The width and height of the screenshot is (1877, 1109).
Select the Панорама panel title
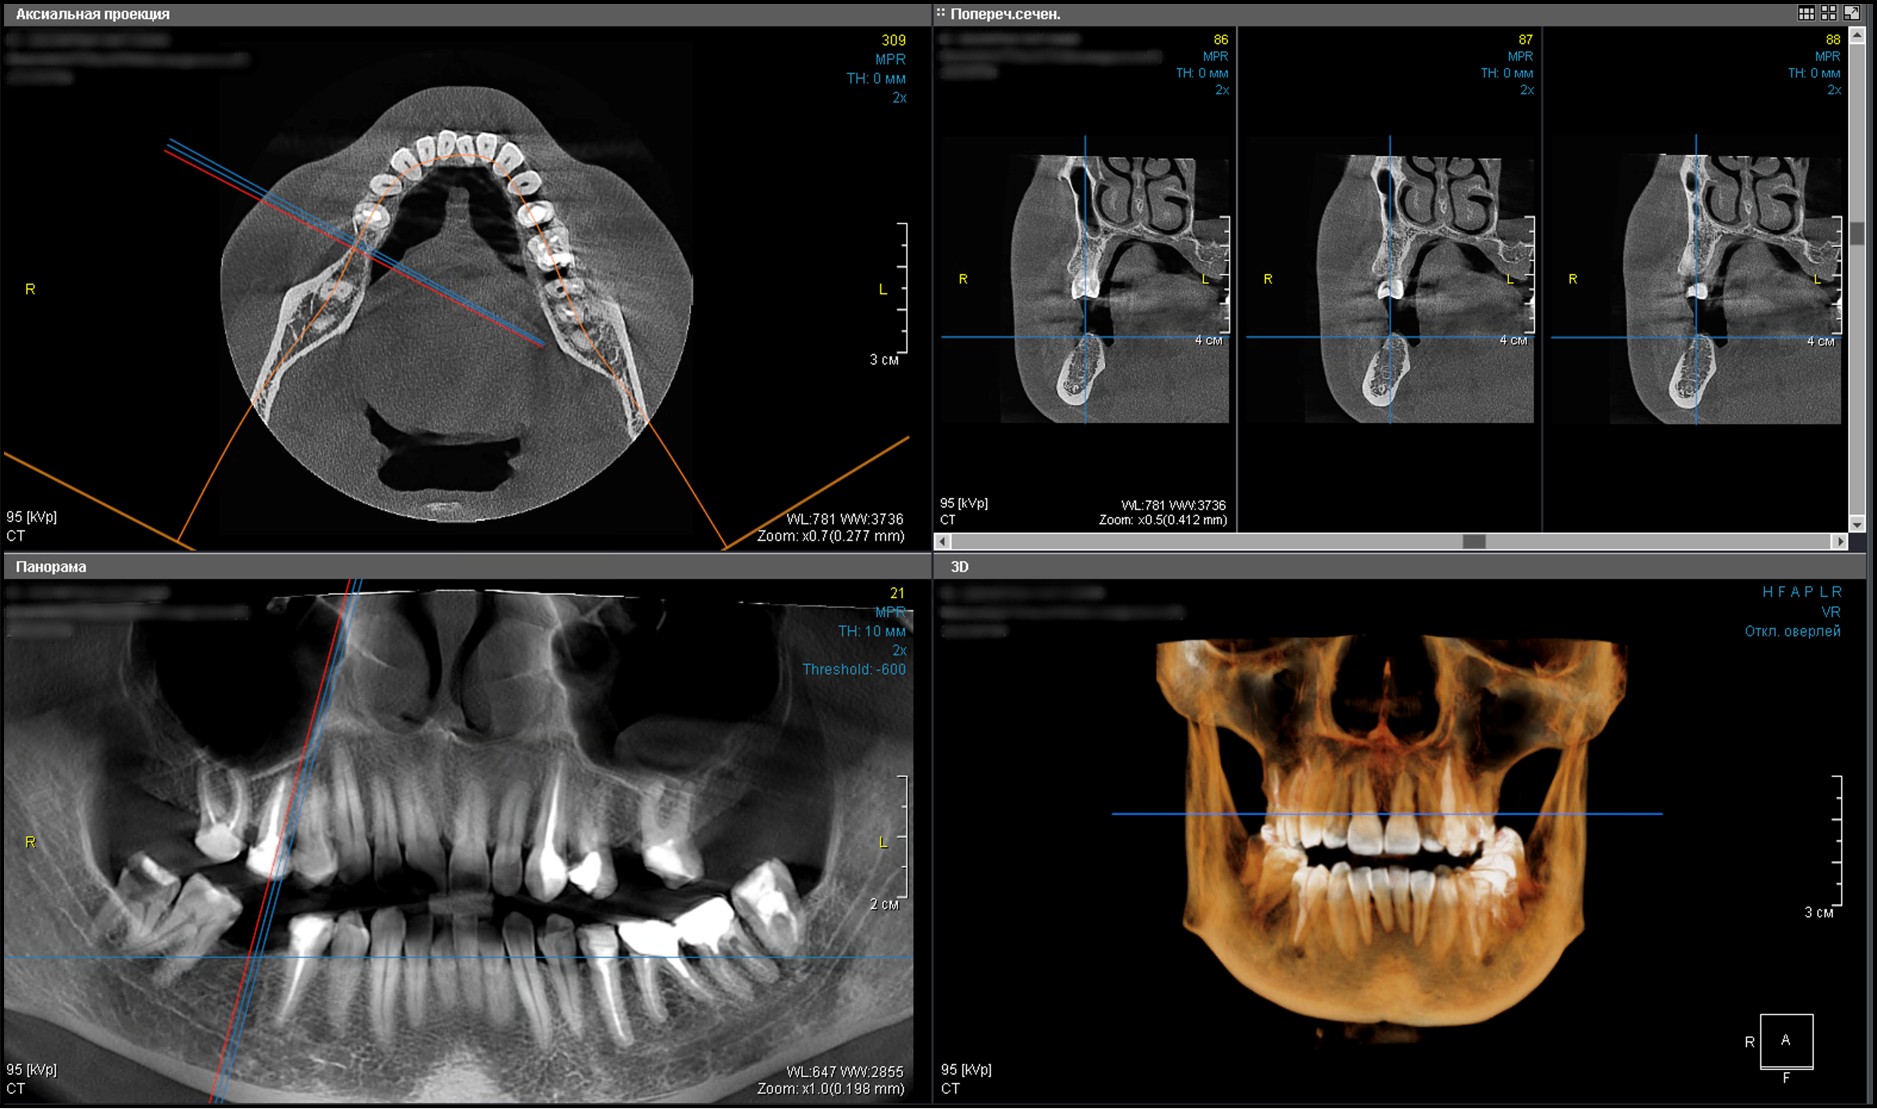(51, 567)
